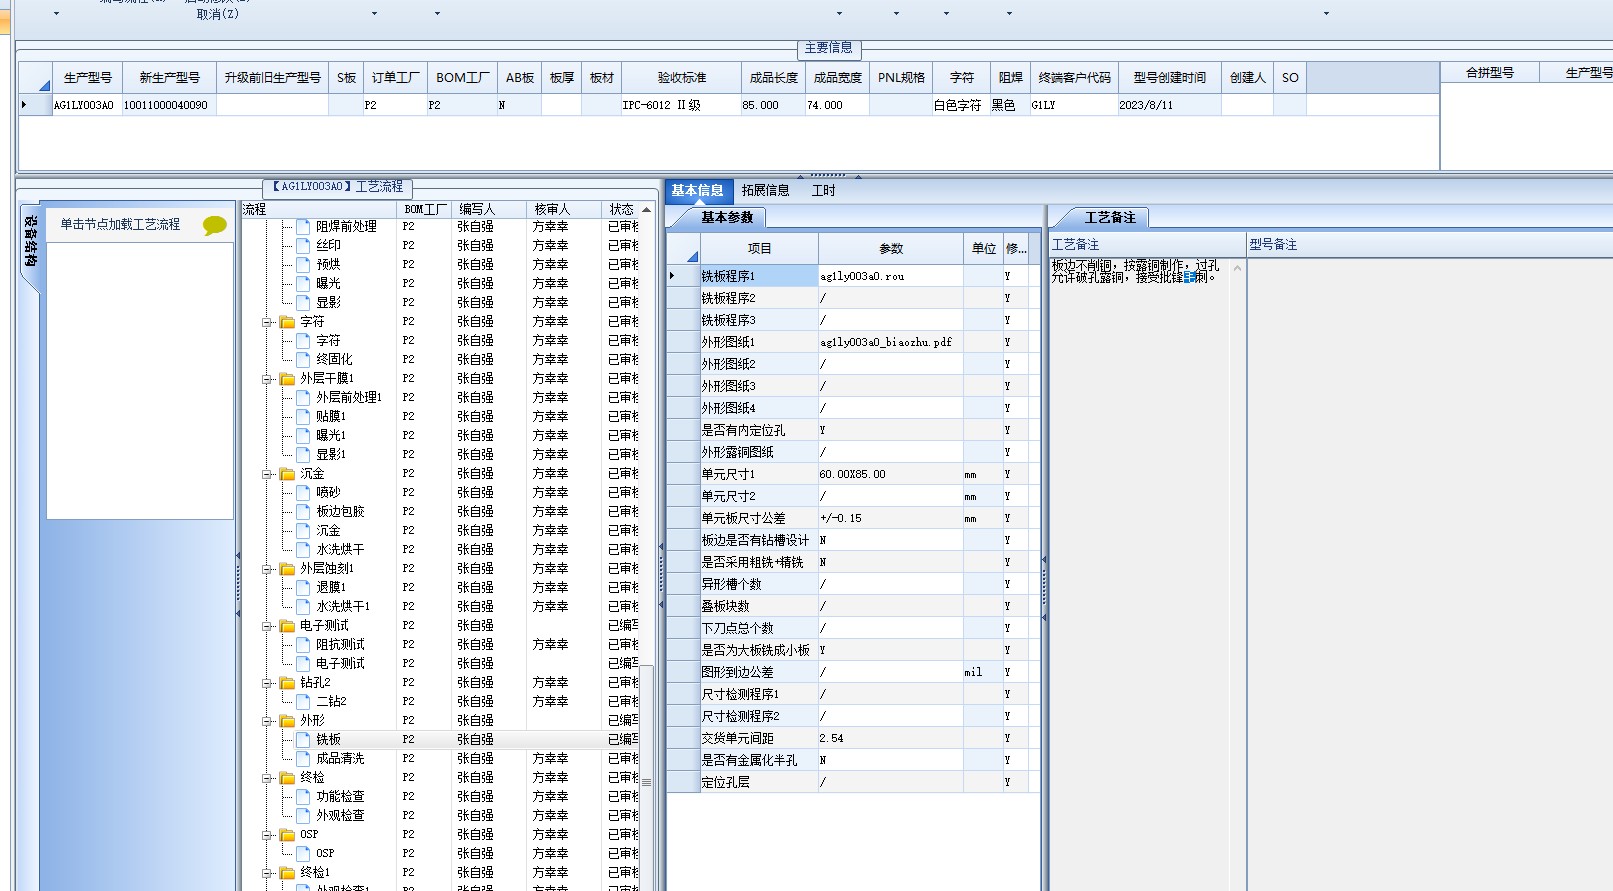Open the 工时 tab
1613x891 pixels.
pos(823,191)
